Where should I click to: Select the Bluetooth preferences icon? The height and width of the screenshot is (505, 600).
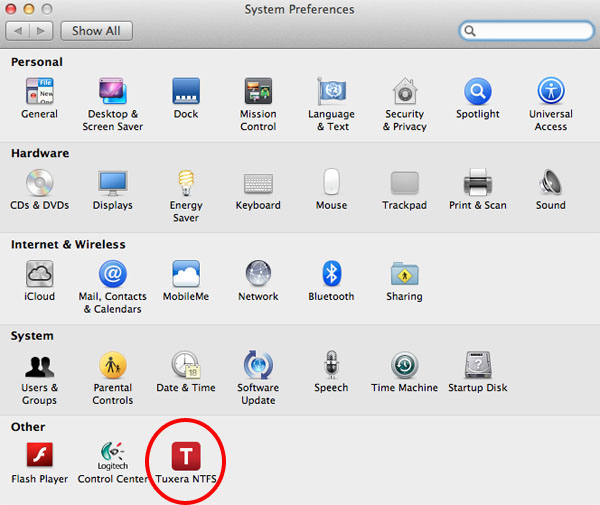pos(331,274)
